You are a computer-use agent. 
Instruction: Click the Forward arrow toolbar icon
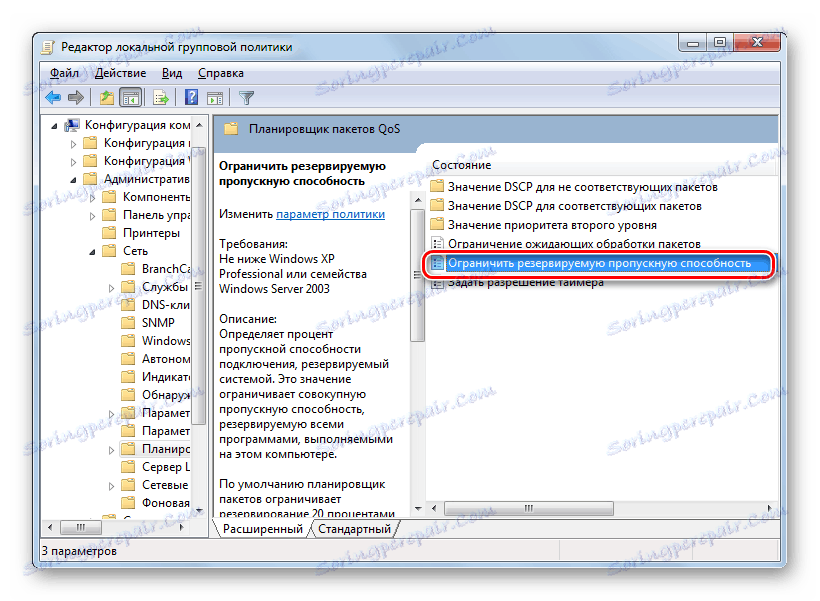[76, 97]
